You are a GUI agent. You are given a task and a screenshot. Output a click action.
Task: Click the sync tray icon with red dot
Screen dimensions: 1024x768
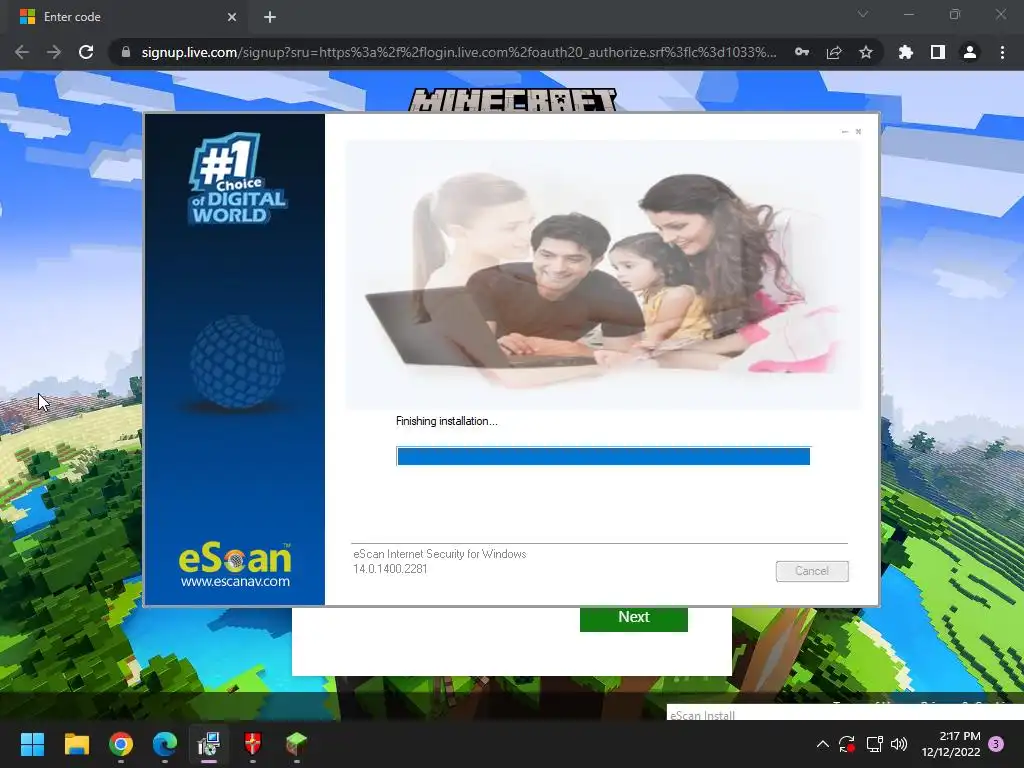tap(847, 744)
